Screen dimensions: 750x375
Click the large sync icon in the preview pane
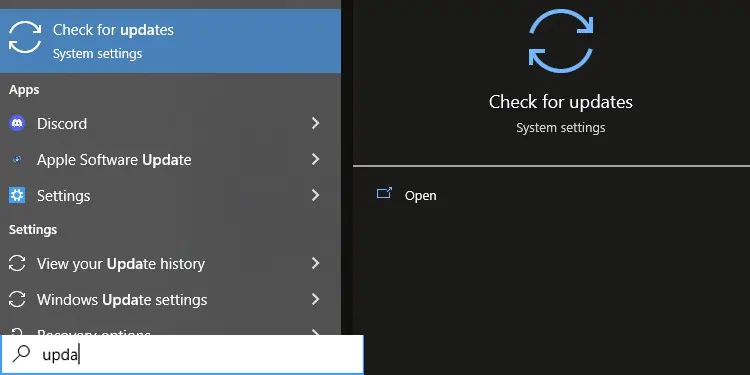tap(561, 41)
